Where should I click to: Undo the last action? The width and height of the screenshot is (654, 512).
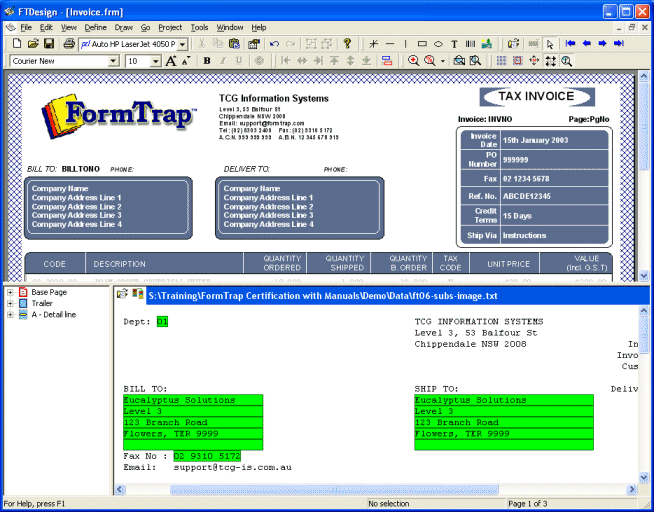[274, 44]
